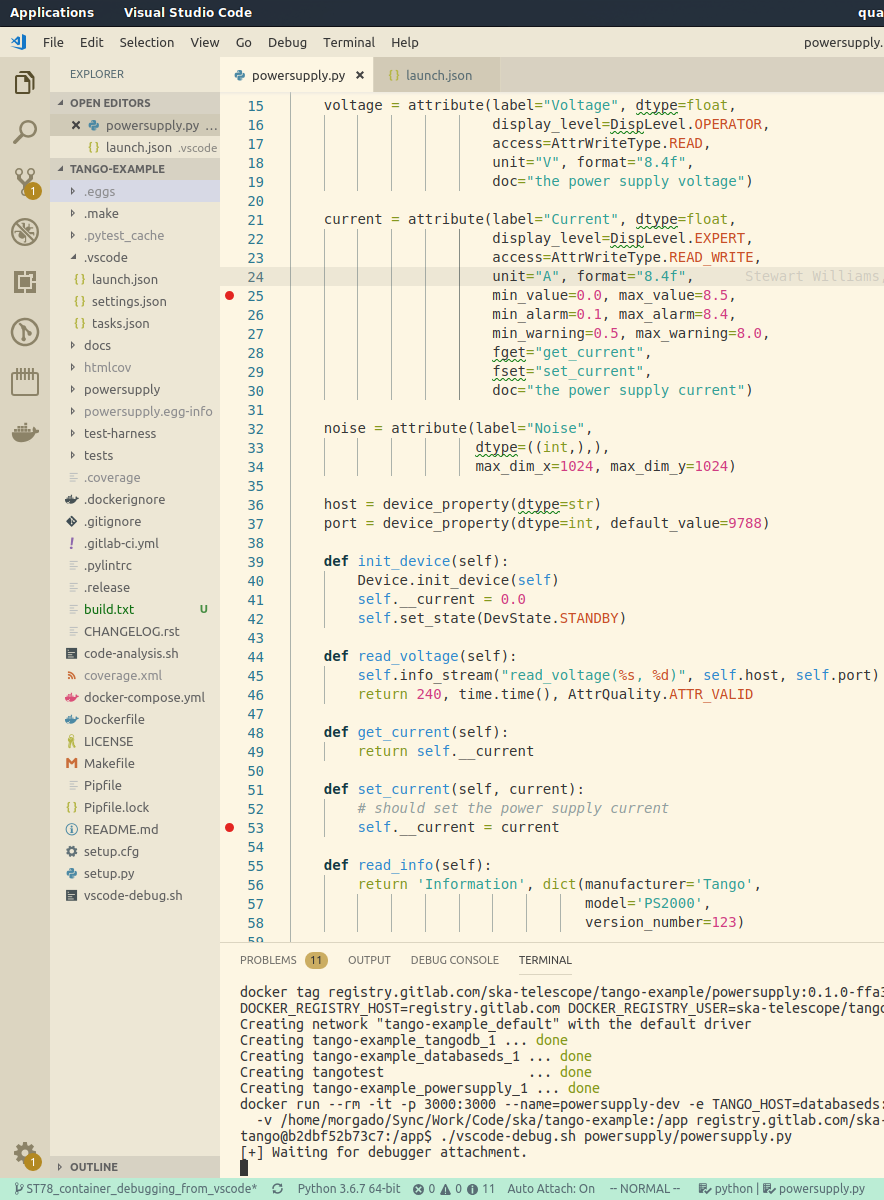
Task: Collapse the TANGO-EXAMPLE section
Action: click(135, 169)
